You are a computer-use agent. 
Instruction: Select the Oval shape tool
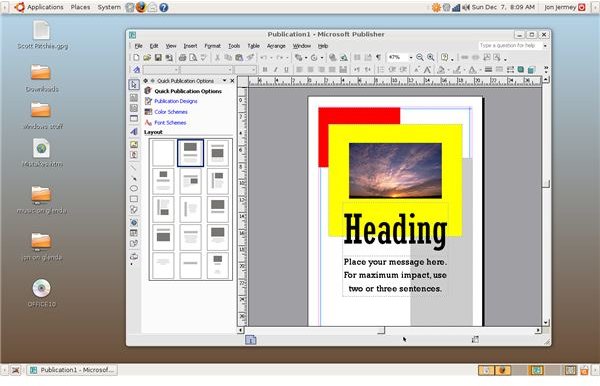[134, 189]
